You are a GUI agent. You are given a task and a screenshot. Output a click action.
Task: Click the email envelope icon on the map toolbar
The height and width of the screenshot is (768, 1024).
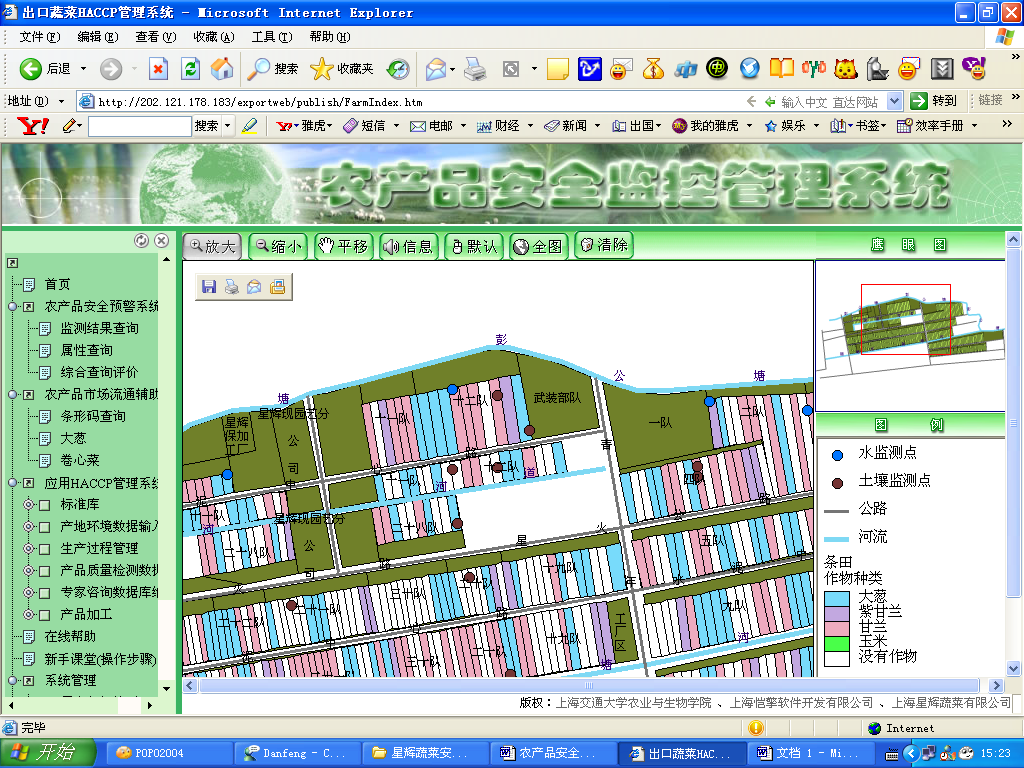(254, 287)
